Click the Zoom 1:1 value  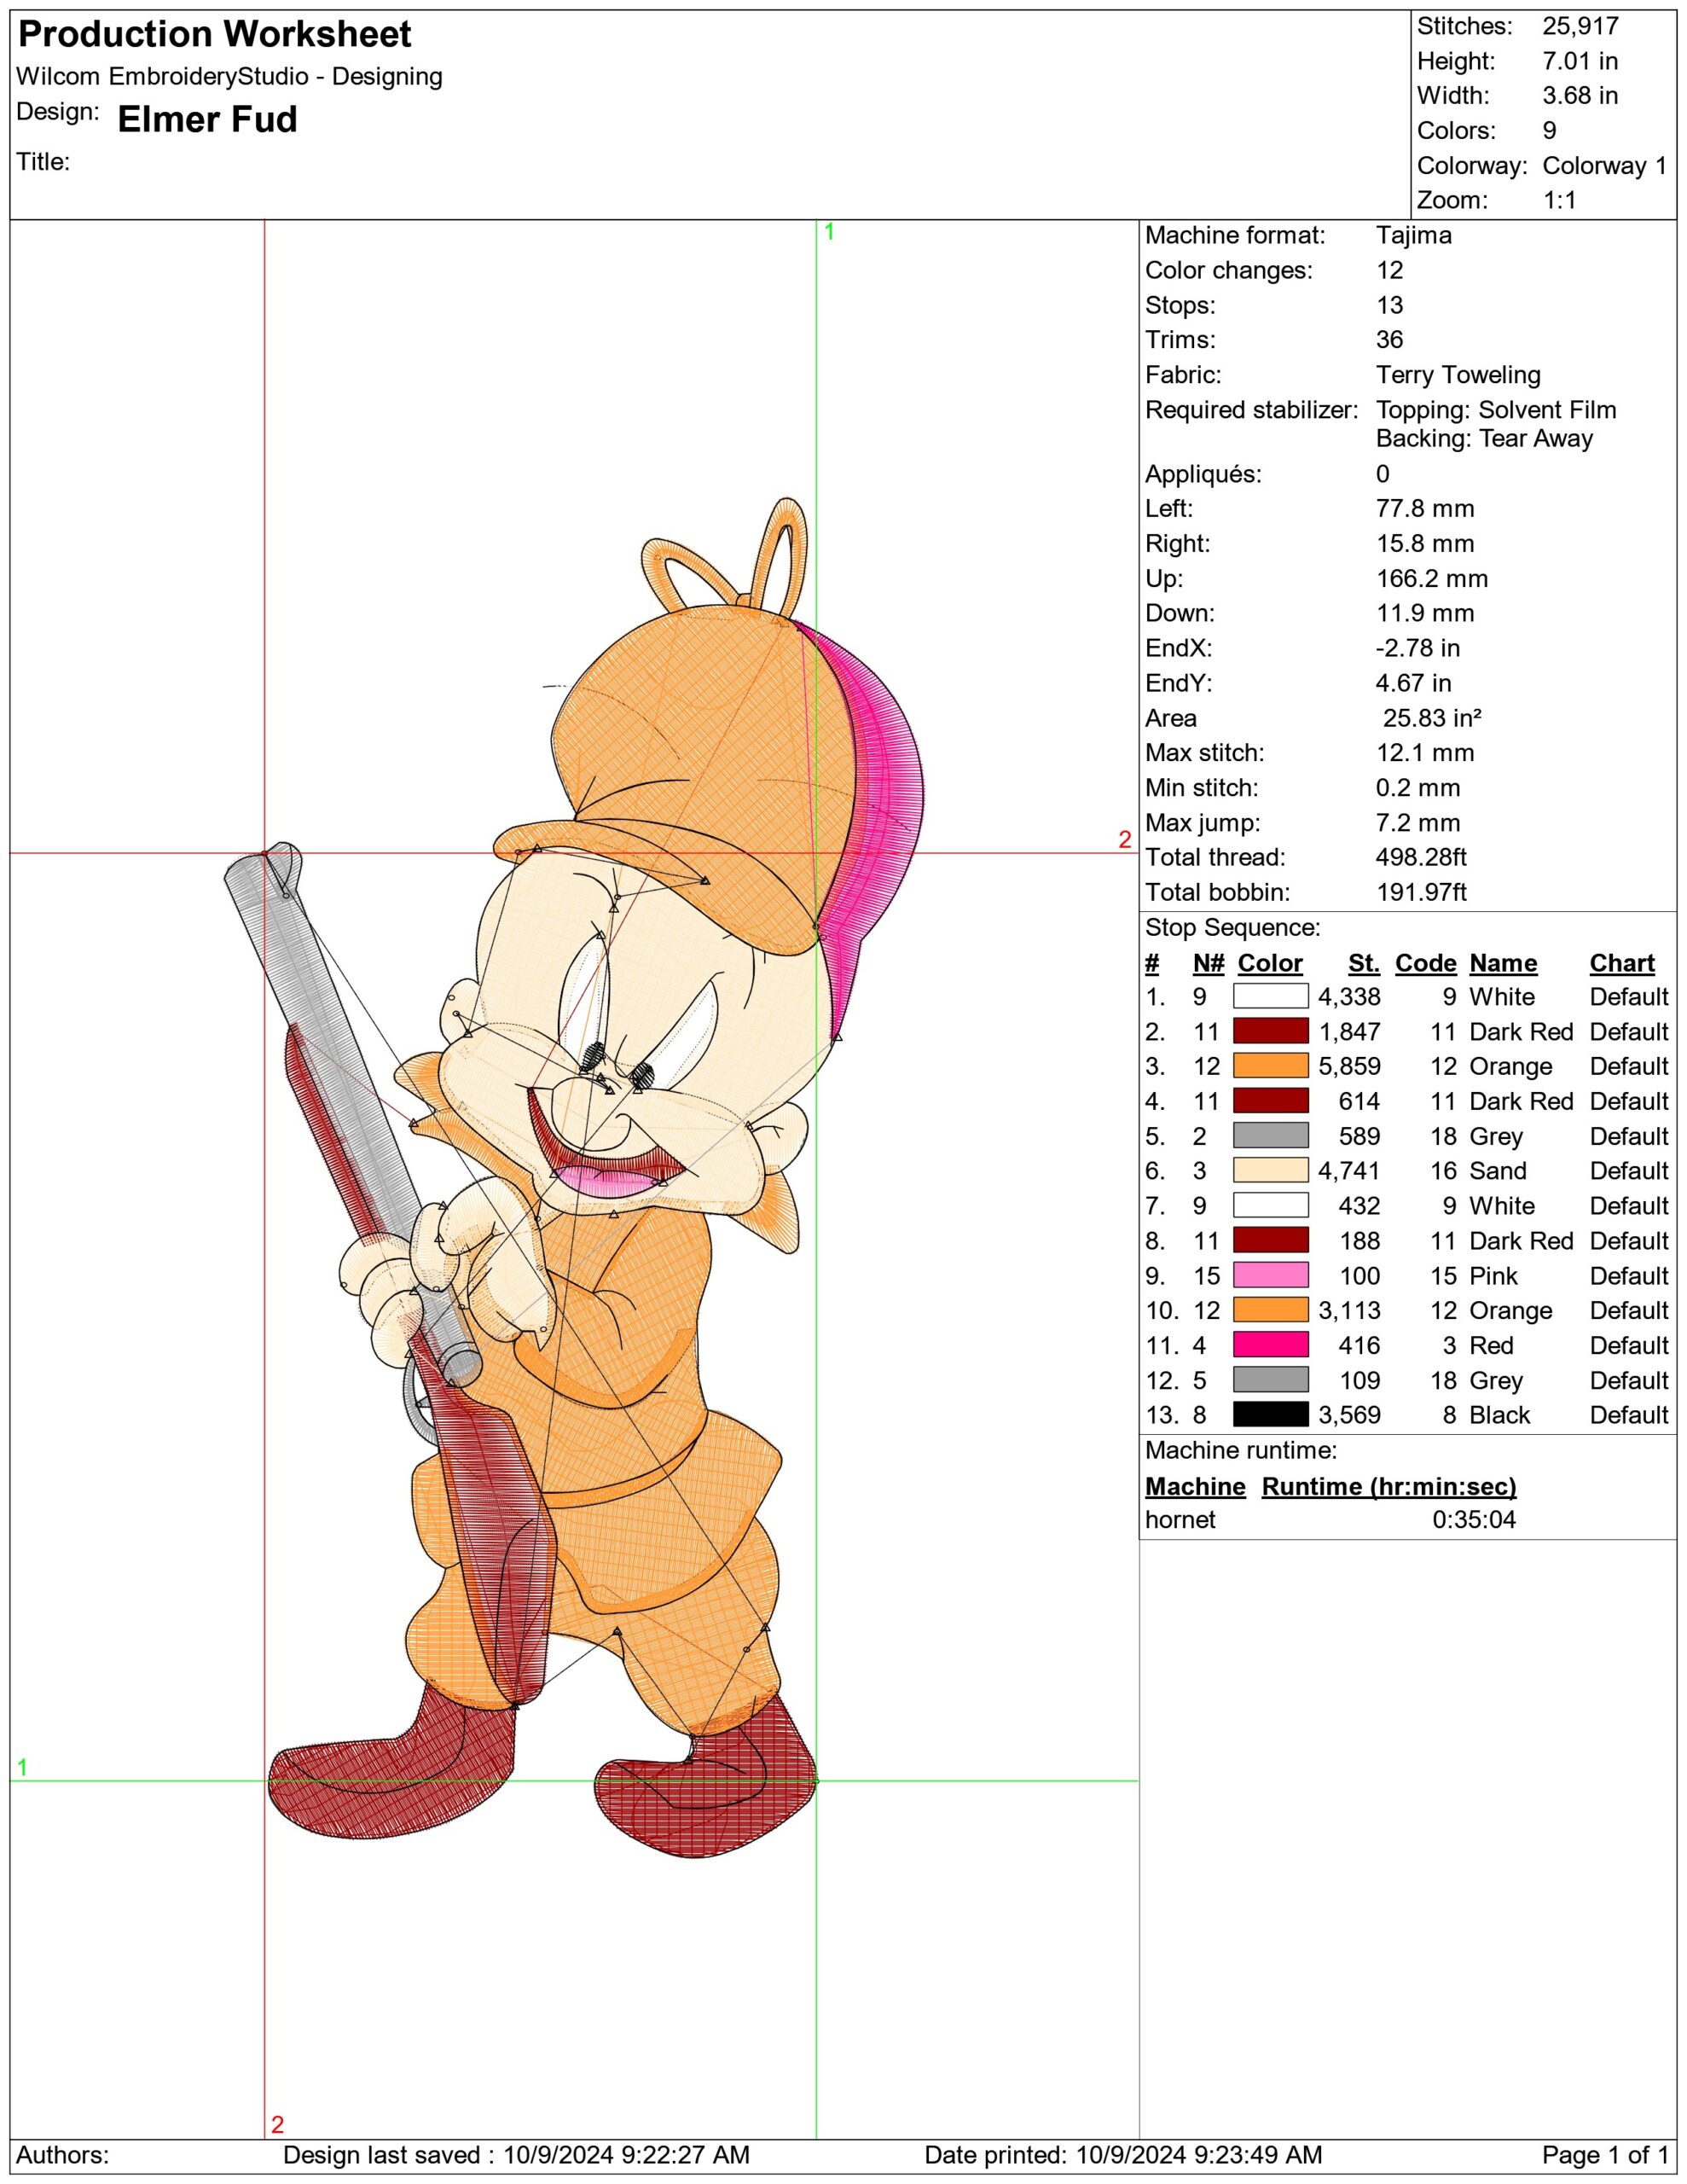[1559, 200]
